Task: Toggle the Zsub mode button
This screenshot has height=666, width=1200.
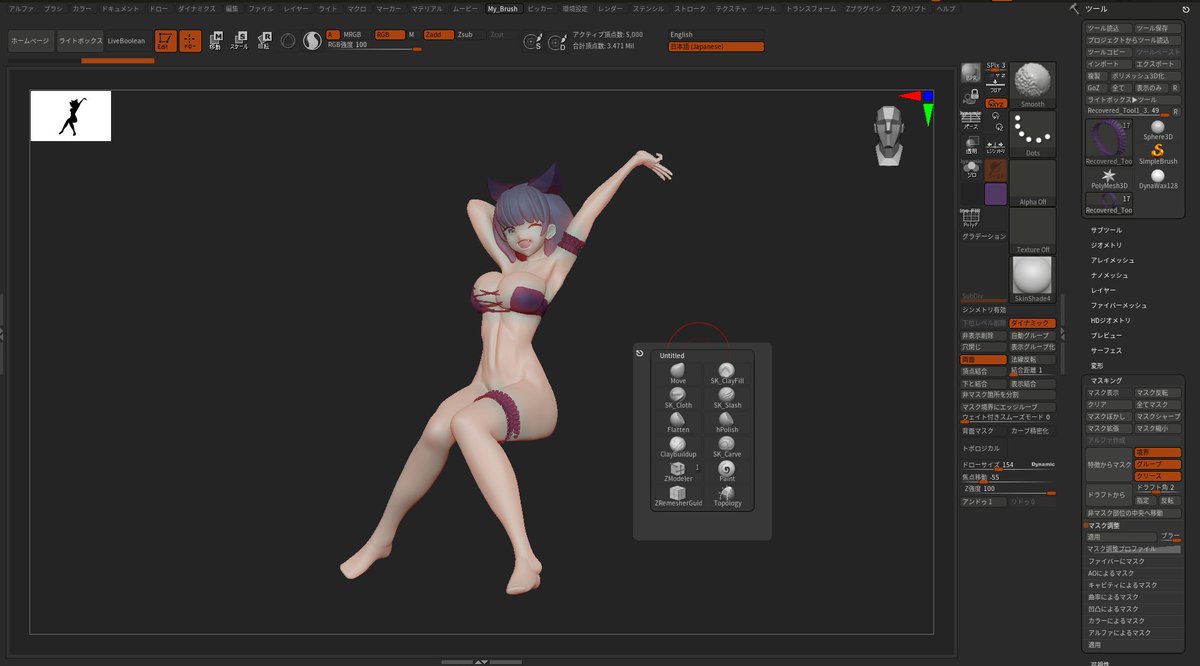Action: point(469,34)
